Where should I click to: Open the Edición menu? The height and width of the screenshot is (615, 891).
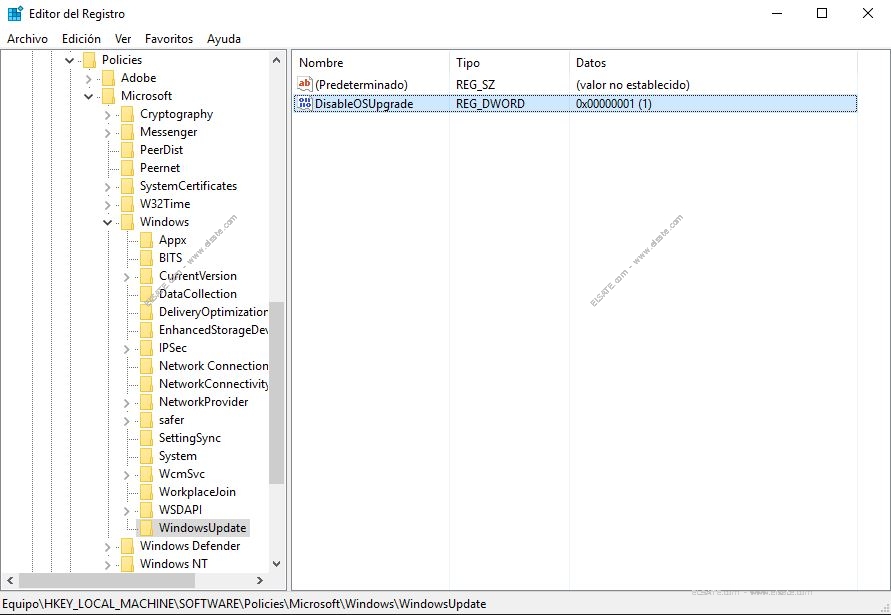pyautogui.click(x=81, y=39)
